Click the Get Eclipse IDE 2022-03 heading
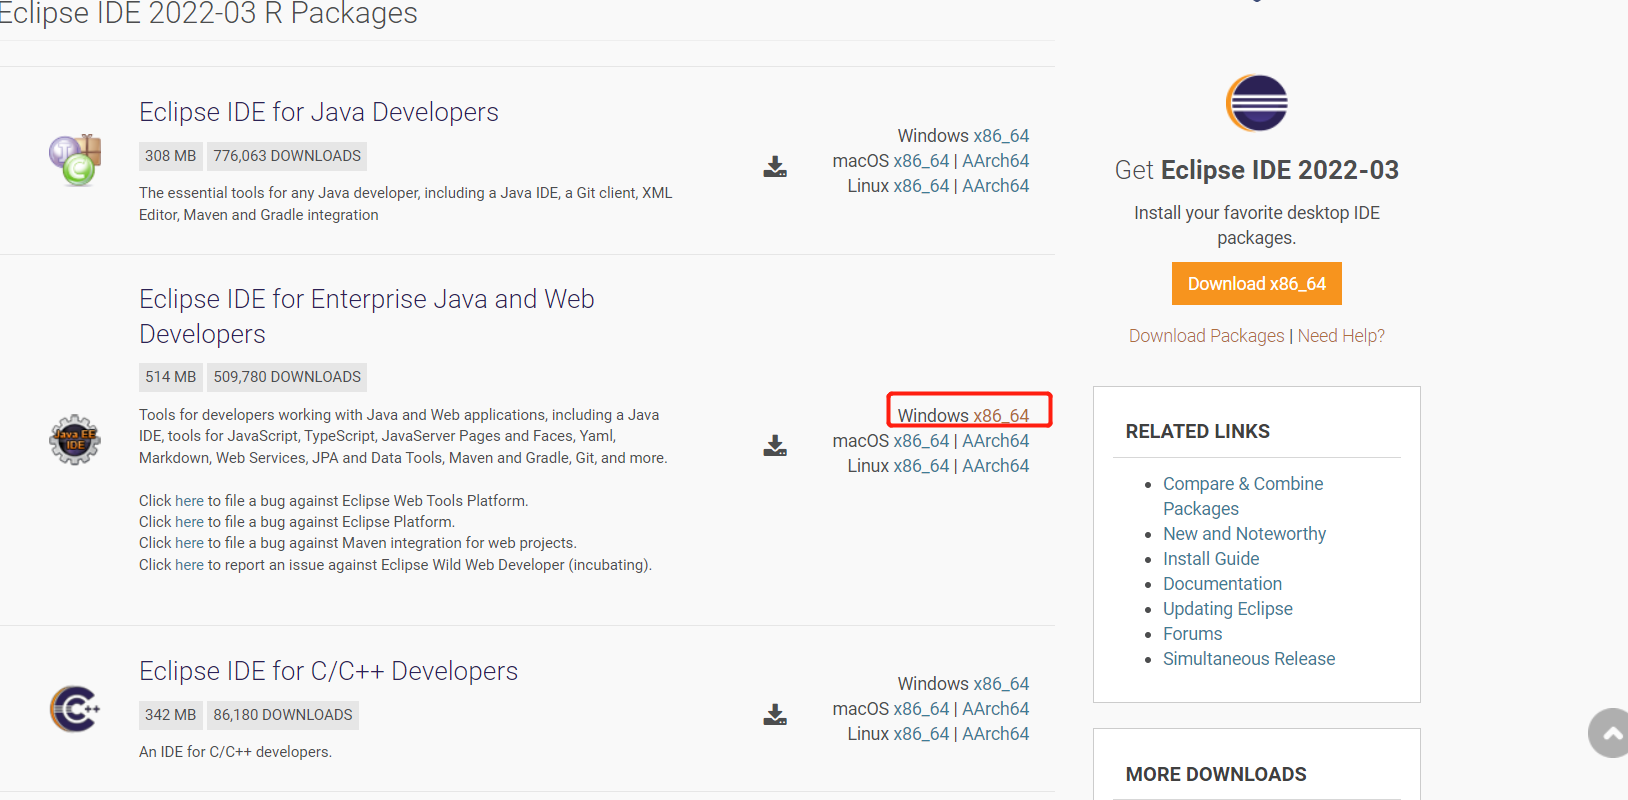The image size is (1628, 800). coord(1257,170)
